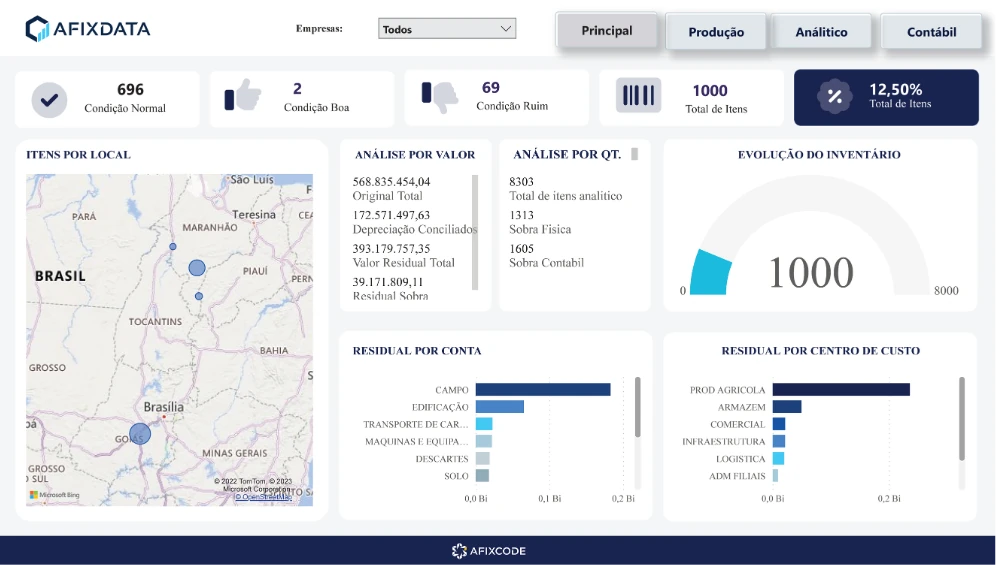
Task: Click the thumbs-up Condição Boa icon
Action: (x=243, y=97)
